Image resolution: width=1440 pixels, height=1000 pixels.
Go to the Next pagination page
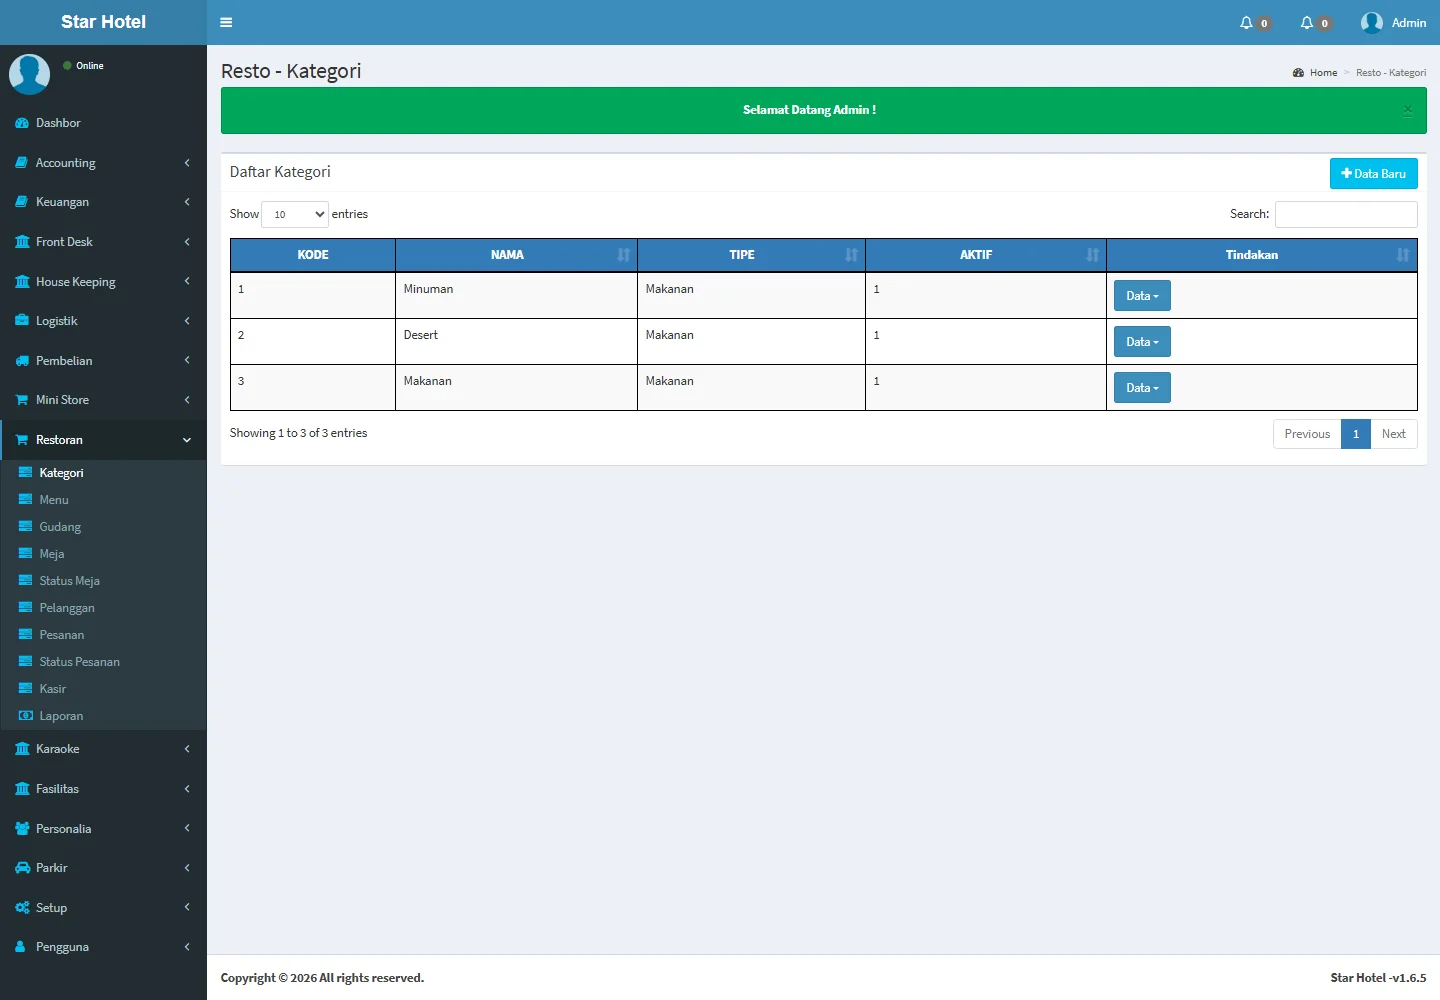tap(1393, 434)
